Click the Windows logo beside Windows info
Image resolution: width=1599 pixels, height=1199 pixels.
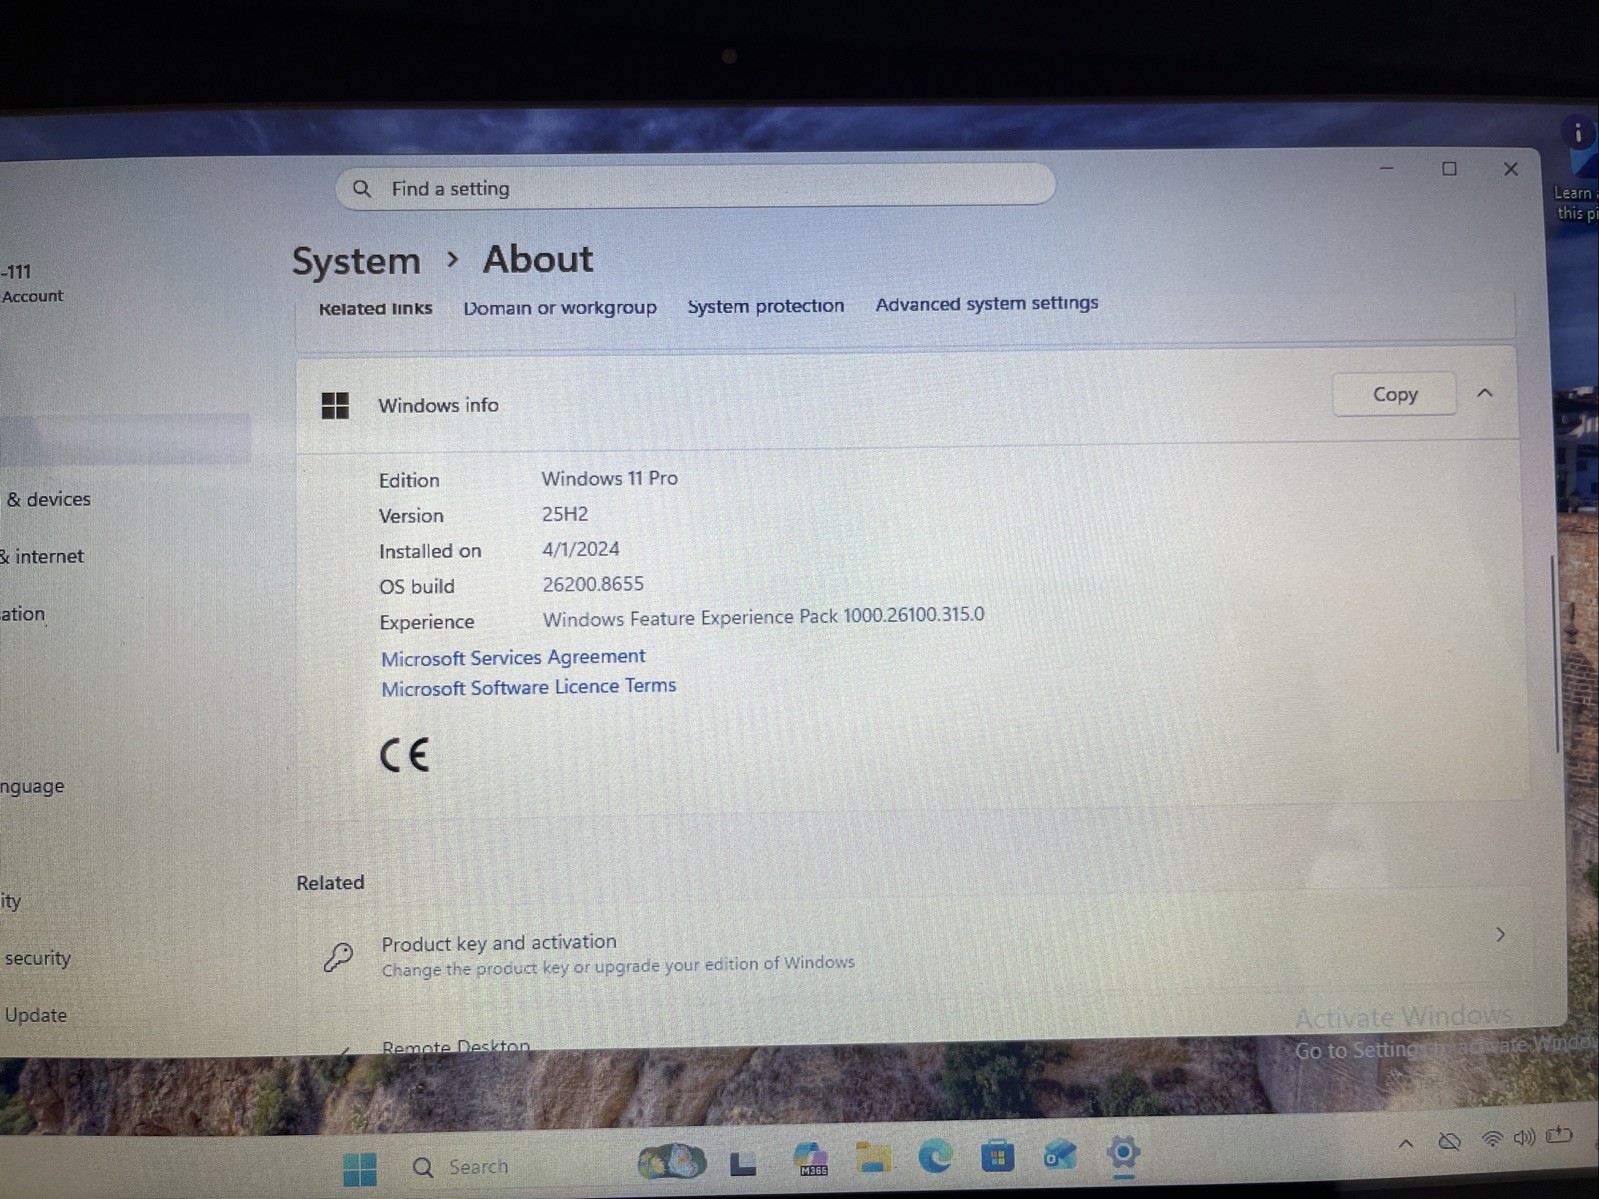pos(335,405)
